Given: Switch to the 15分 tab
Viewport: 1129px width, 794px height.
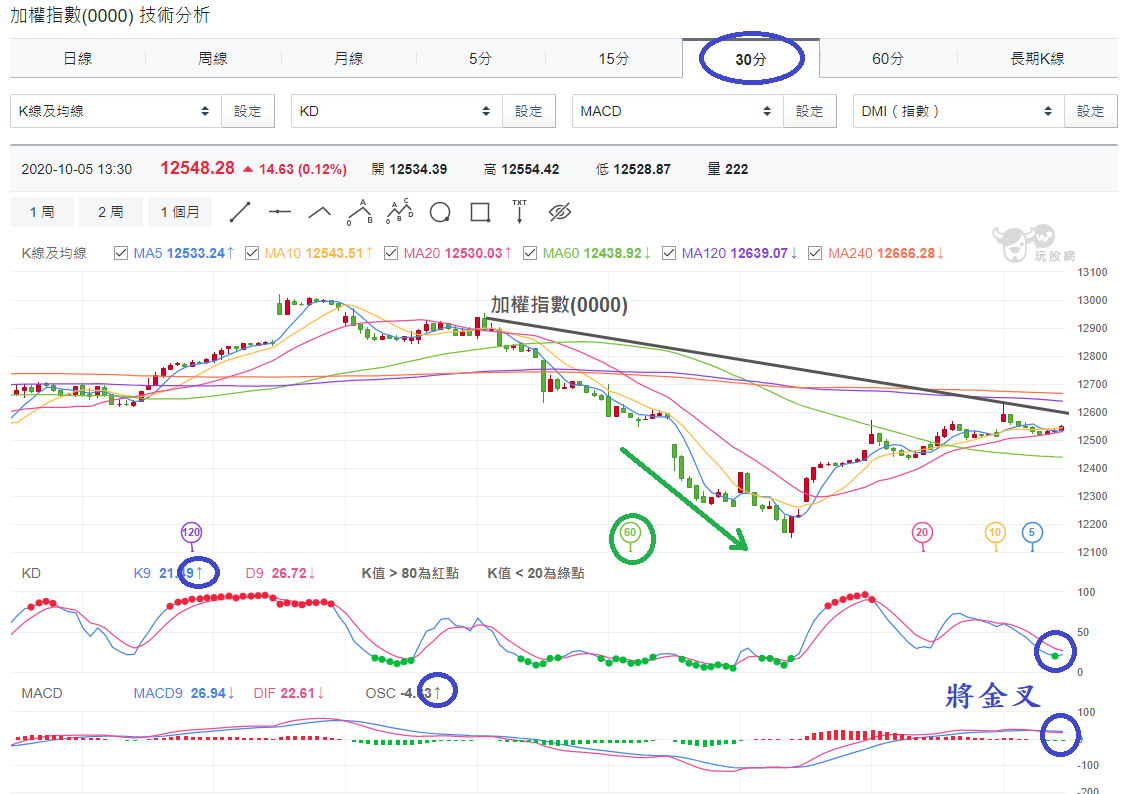Looking at the screenshot, I should click(613, 58).
